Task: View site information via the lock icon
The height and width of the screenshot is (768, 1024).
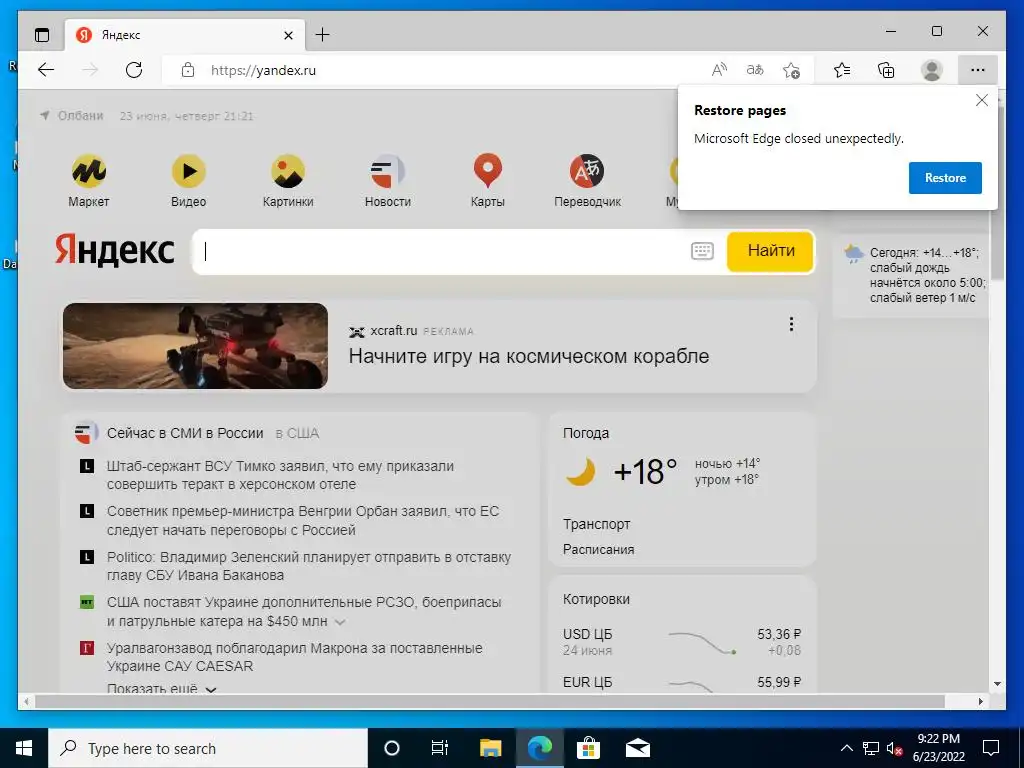Action: [x=188, y=70]
